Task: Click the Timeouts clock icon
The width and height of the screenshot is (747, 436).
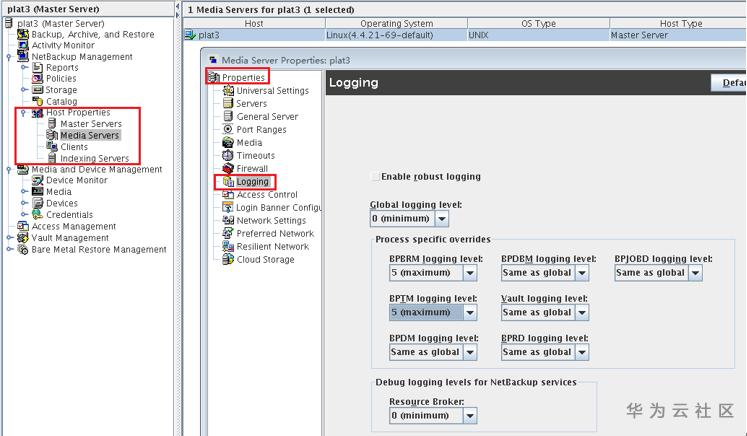Action: tap(228, 155)
